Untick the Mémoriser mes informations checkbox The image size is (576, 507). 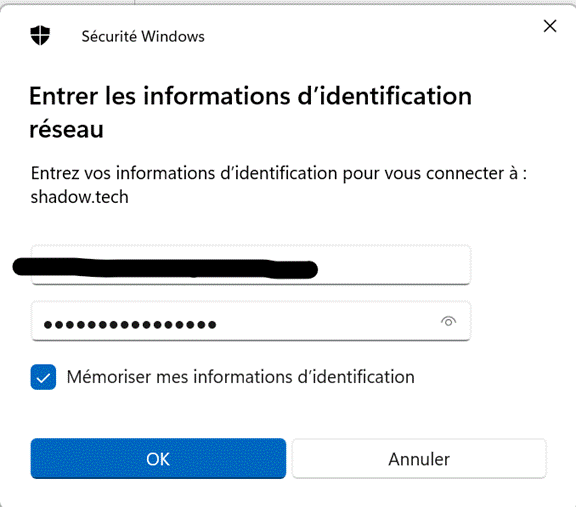[43, 377]
